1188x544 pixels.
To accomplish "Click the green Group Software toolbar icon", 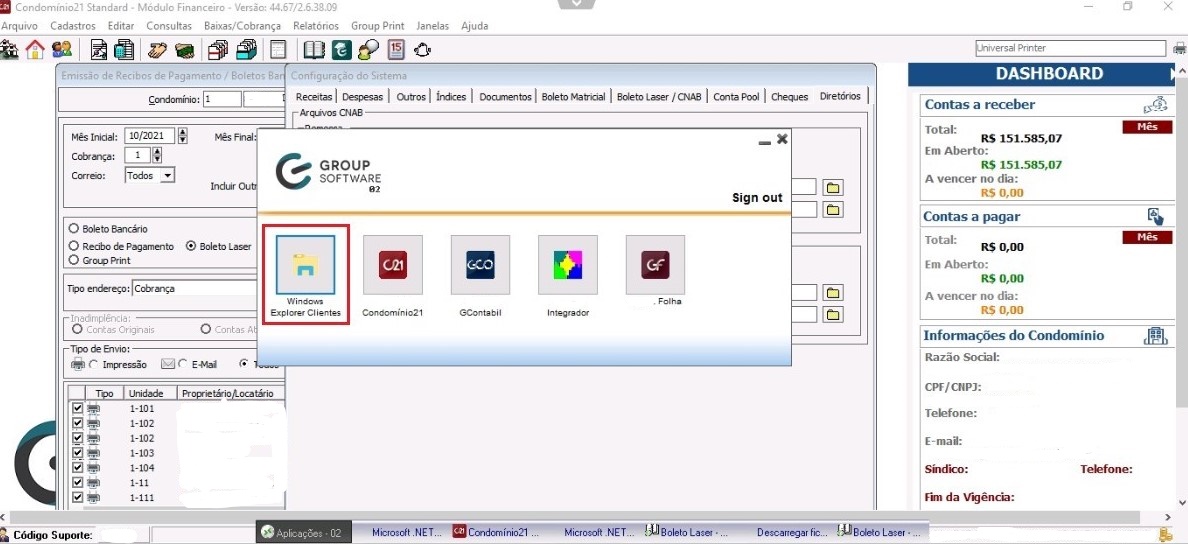I will coord(342,50).
